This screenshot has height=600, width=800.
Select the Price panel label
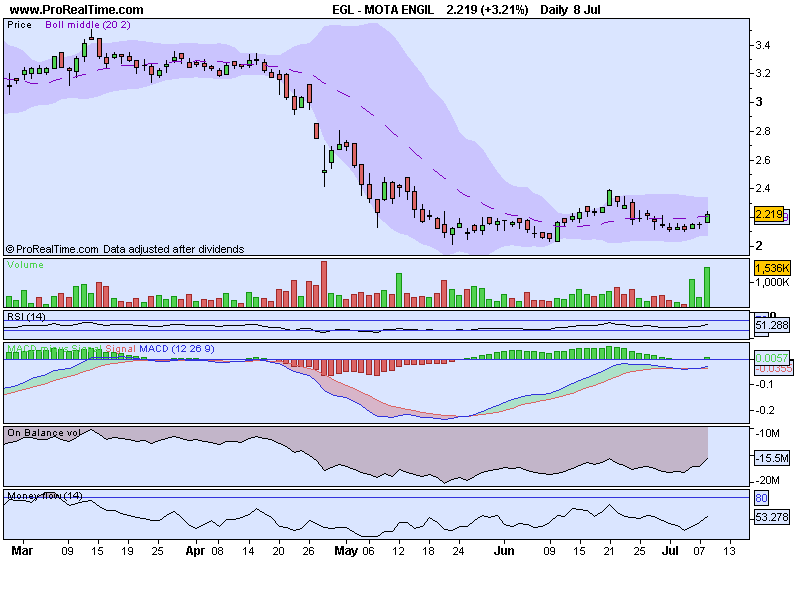(x=19, y=25)
